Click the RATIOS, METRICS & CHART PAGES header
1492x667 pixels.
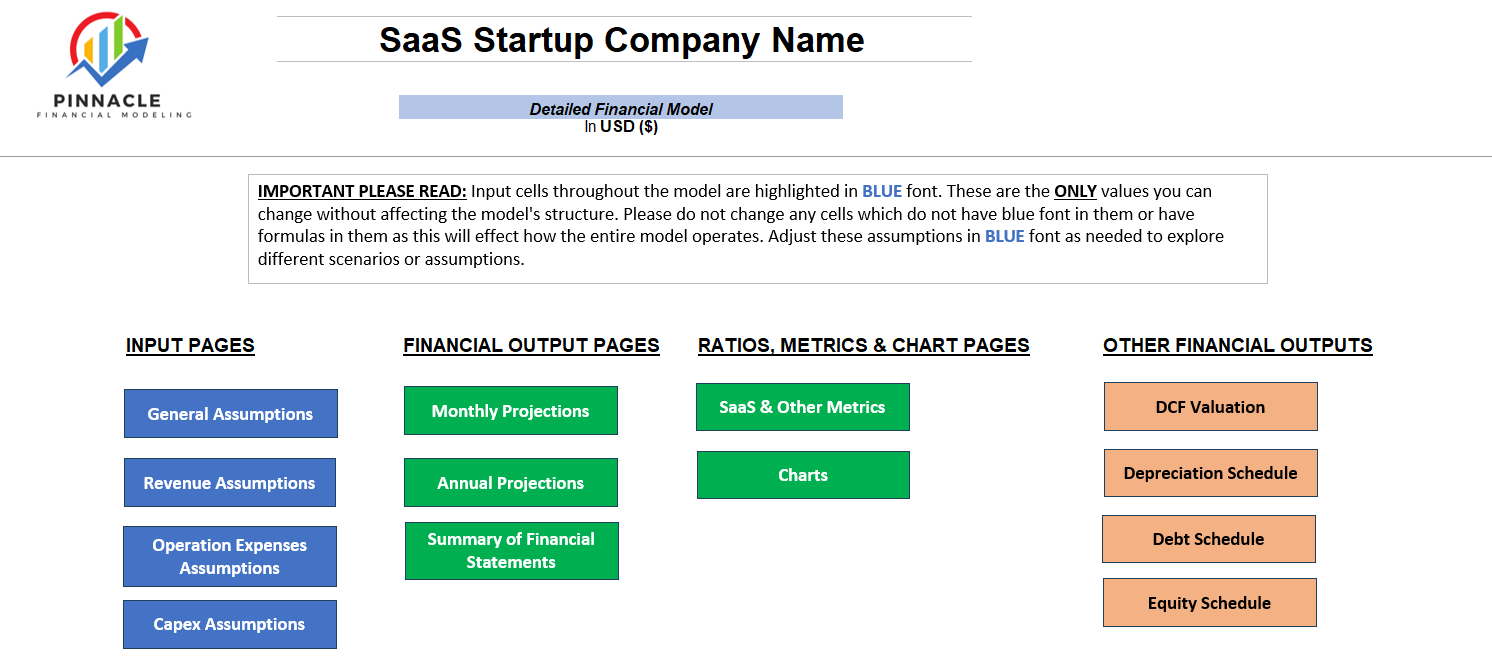[864, 345]
